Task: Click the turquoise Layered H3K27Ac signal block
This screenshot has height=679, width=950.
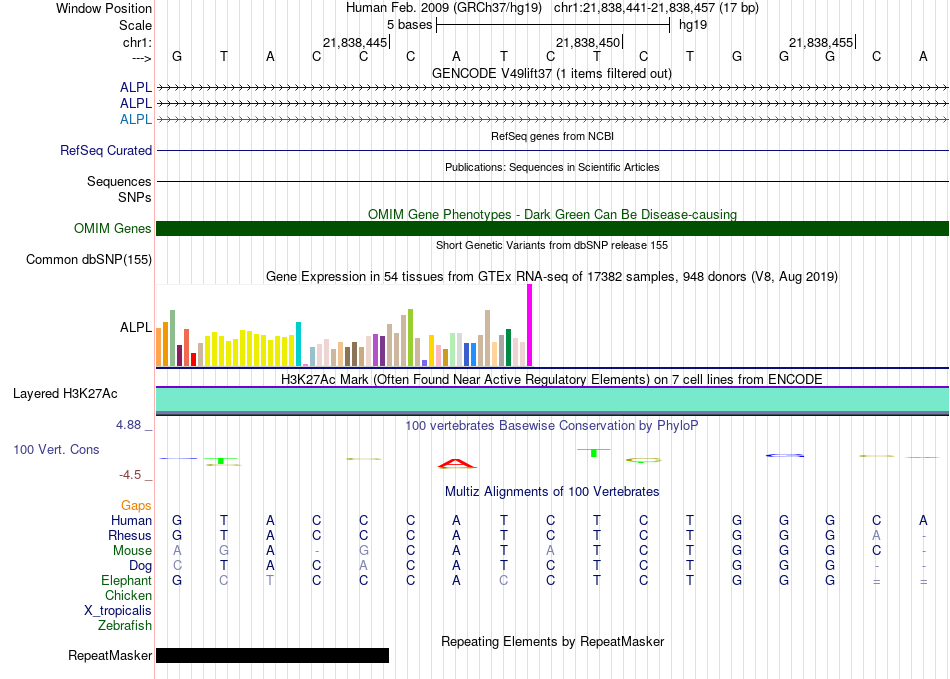Action: click(x=552, y=400)
